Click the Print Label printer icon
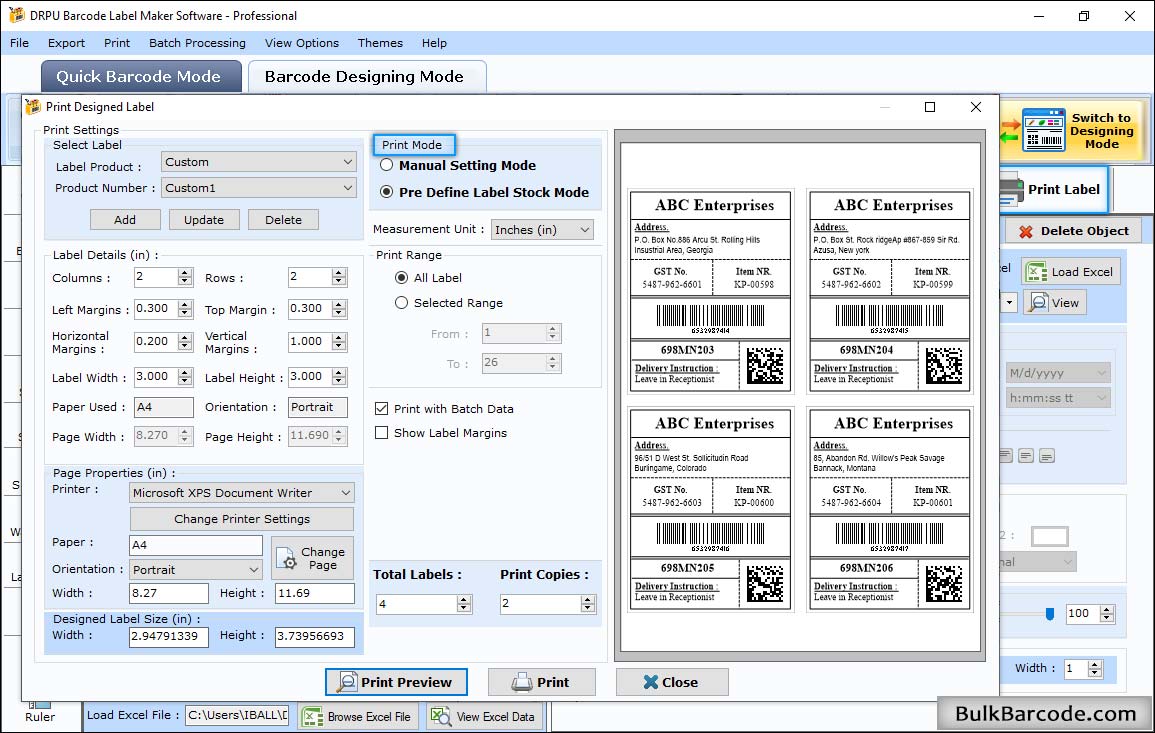The height and width of the screenshot is (733, 1155). pyautogui.click(x=1012, y=190)
